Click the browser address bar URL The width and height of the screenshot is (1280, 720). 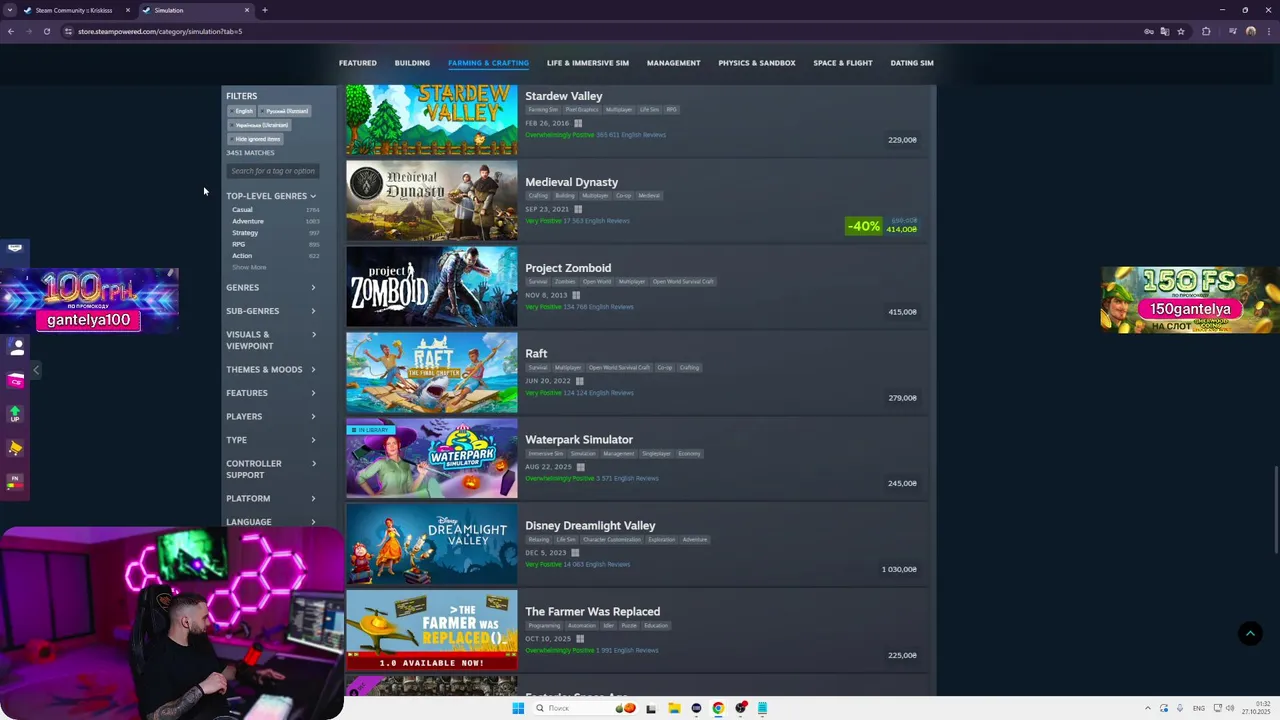160,31
